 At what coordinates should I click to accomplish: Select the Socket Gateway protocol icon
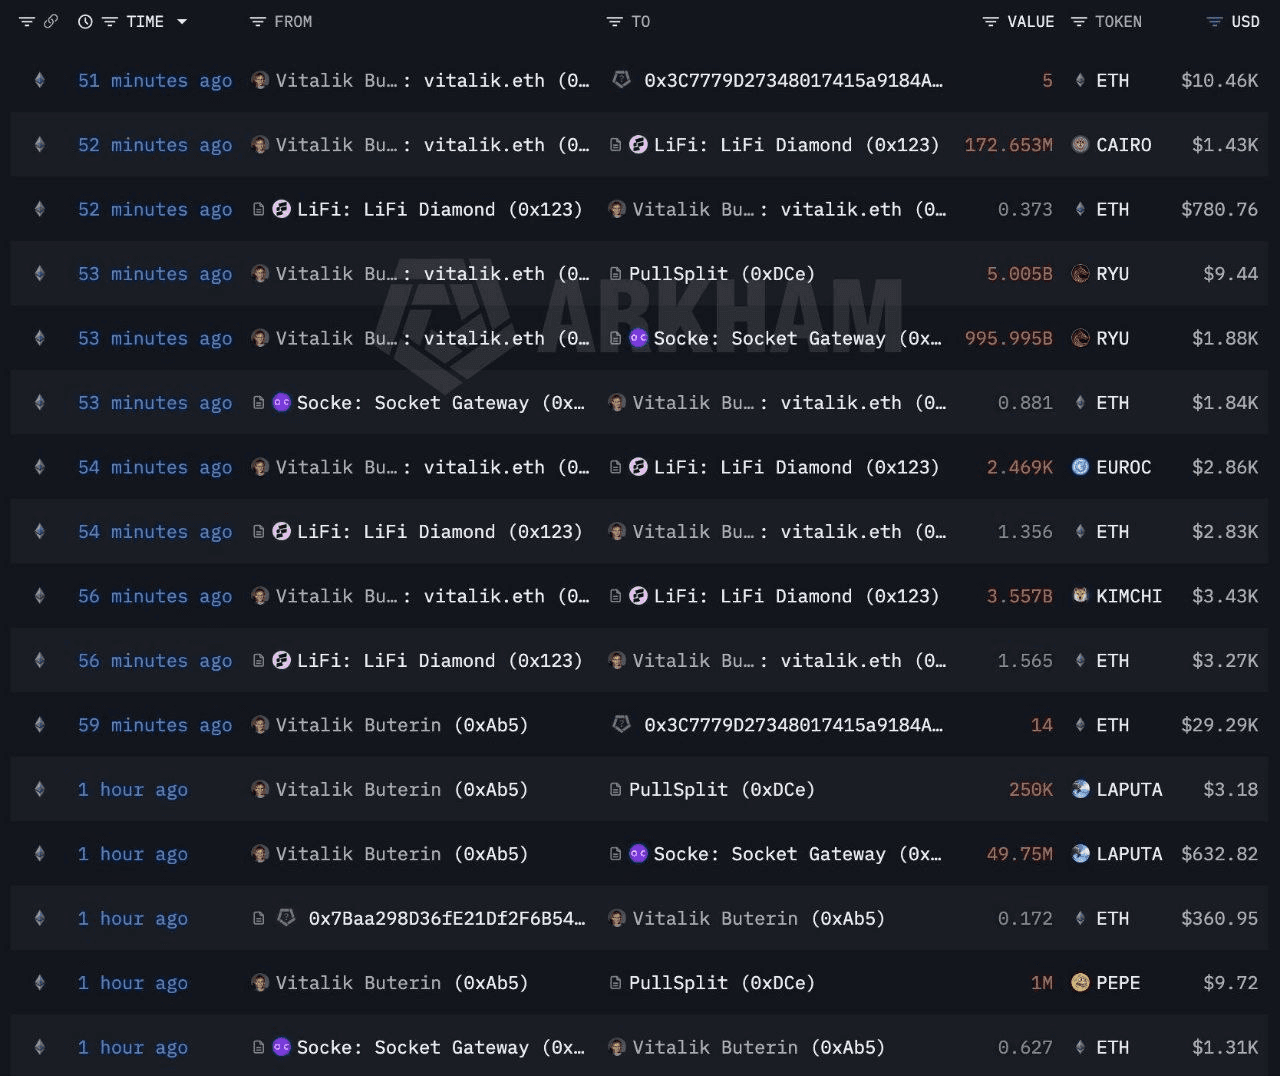point(639,338)
